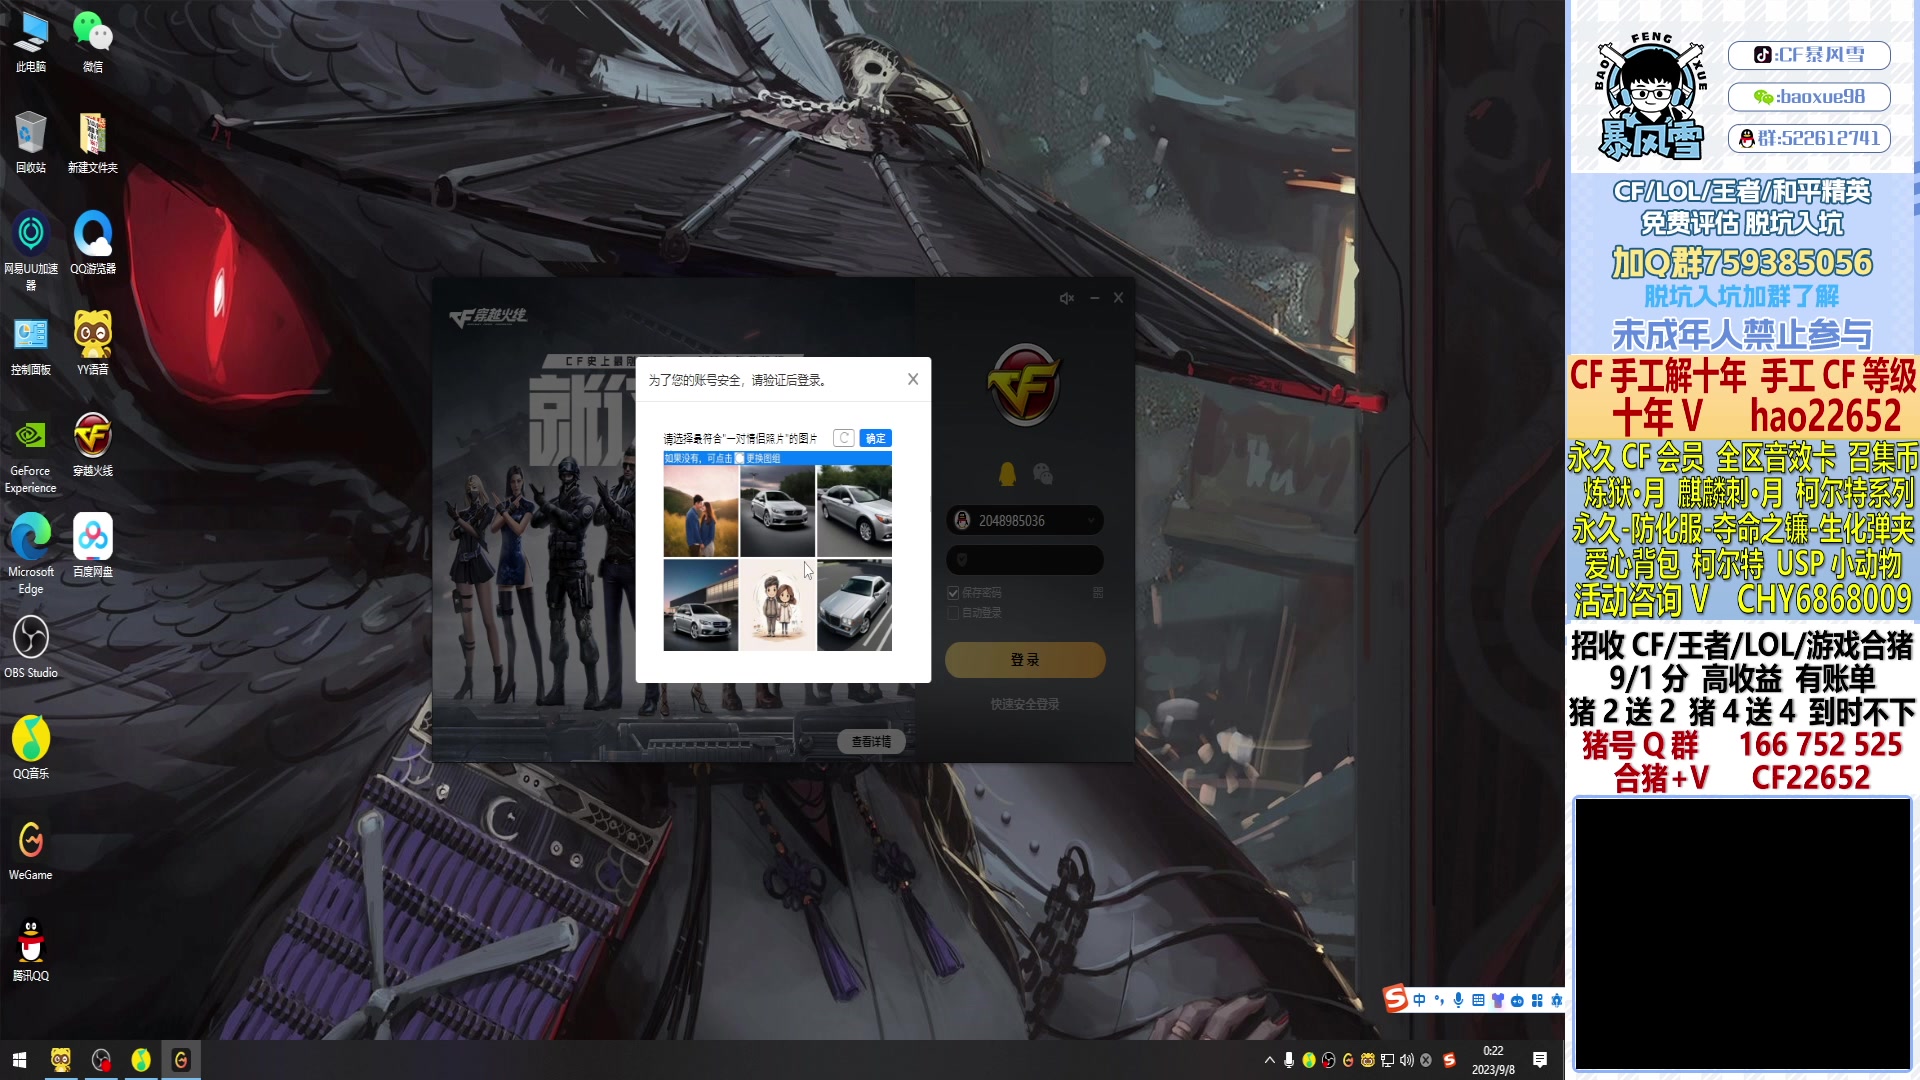Click the 确定 button in the captcha dialog

point(875,438)
